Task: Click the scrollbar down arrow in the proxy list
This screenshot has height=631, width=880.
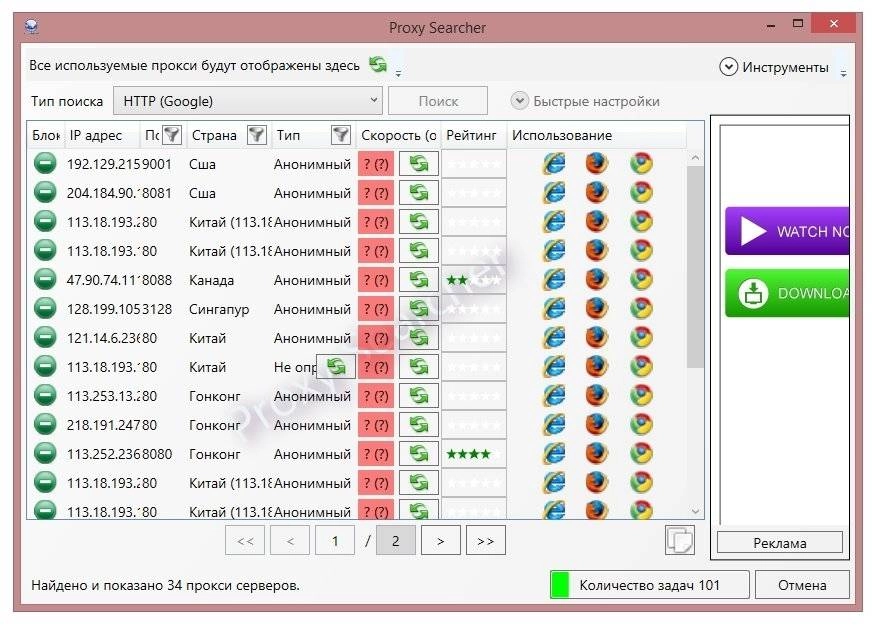Action: (x=695, y=511)
